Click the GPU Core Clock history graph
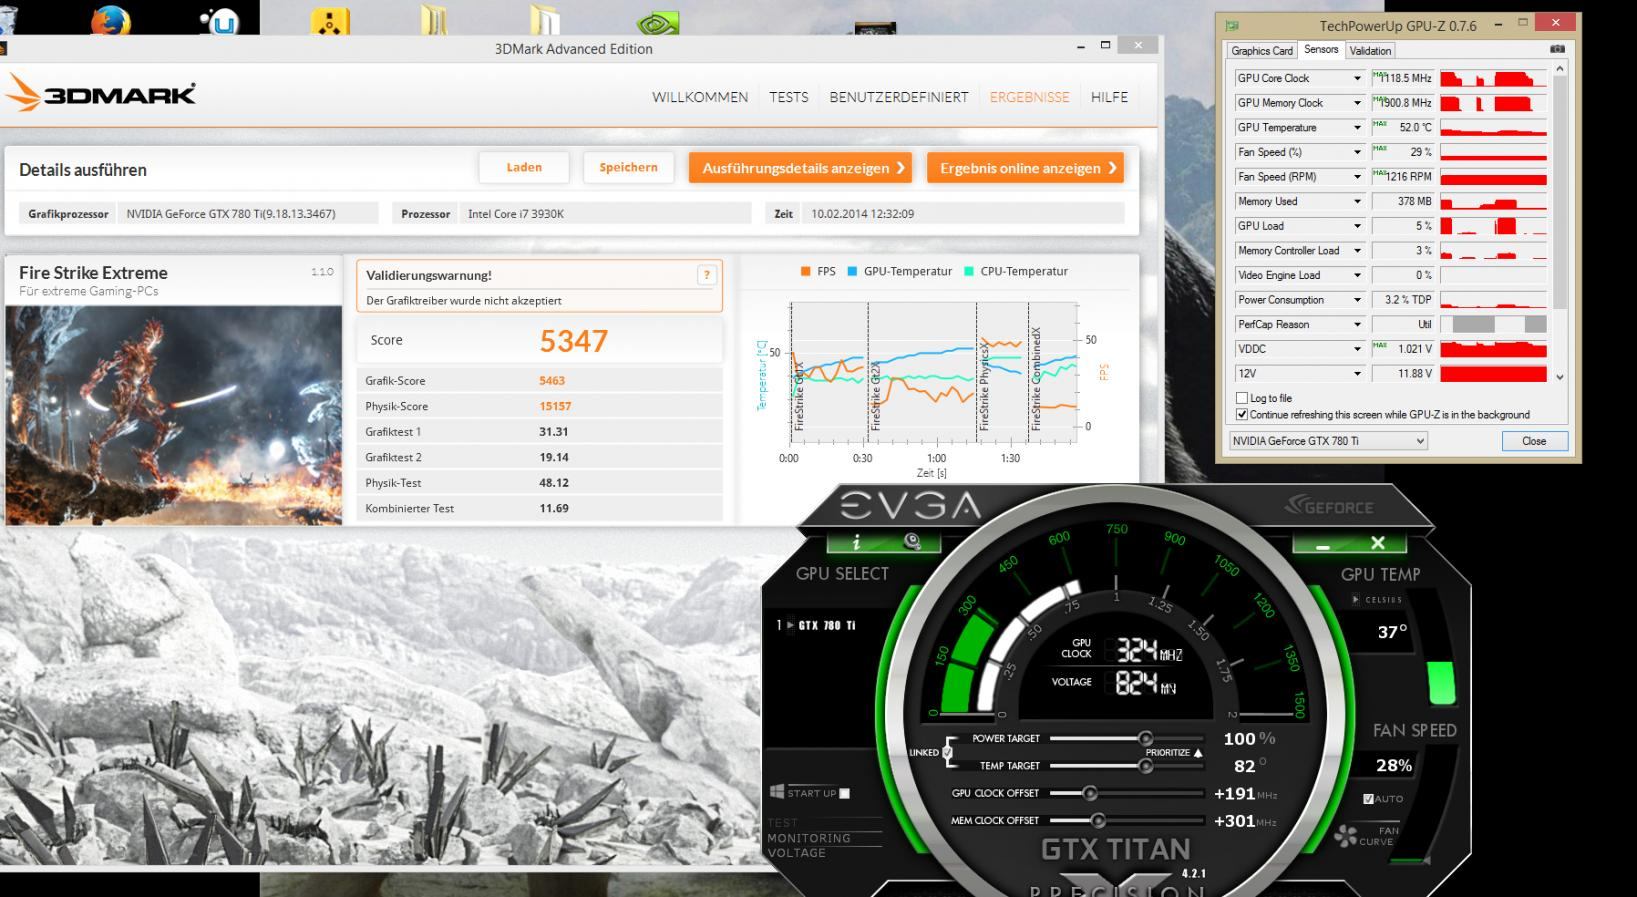This screenshot has width=1637, height=897. [1493, 78]
